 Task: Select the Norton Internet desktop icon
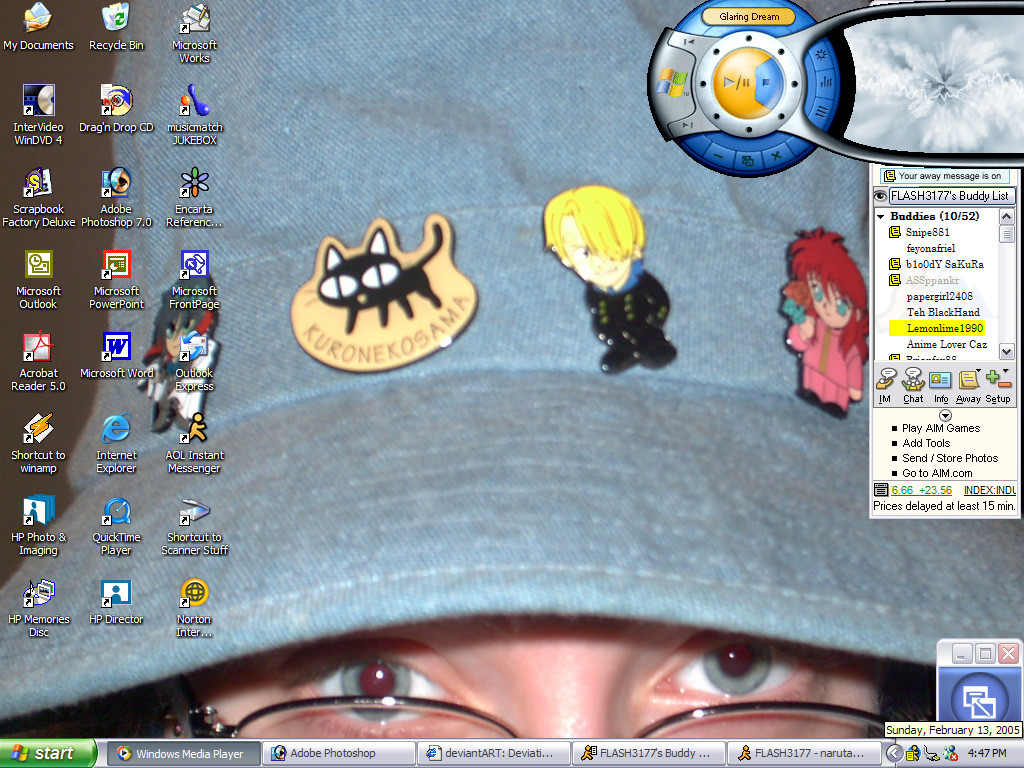tap(195, 607)
